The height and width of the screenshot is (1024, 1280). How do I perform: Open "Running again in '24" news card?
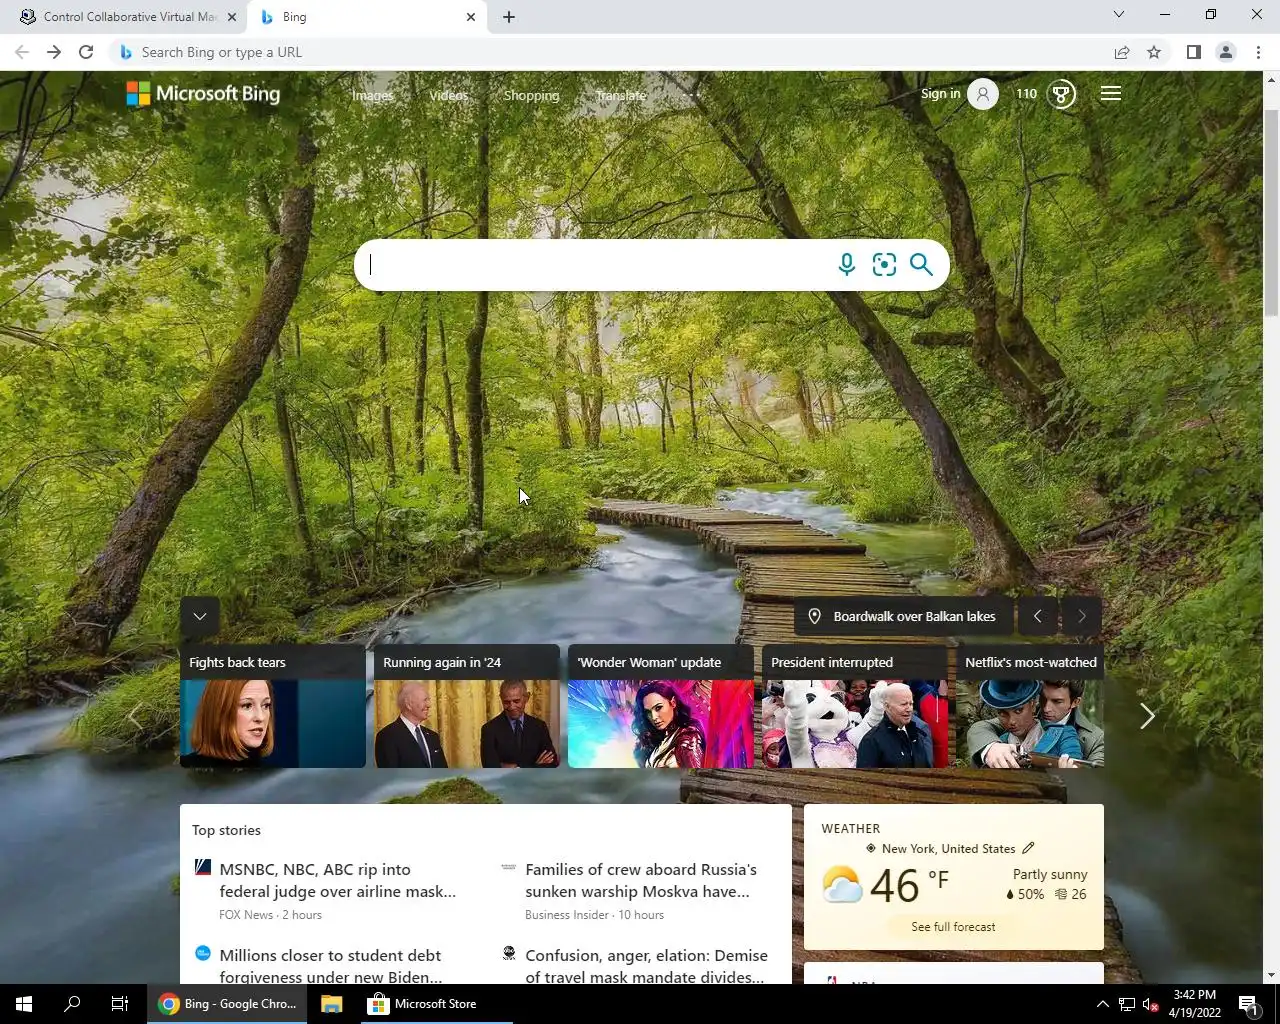click(467, 706)
